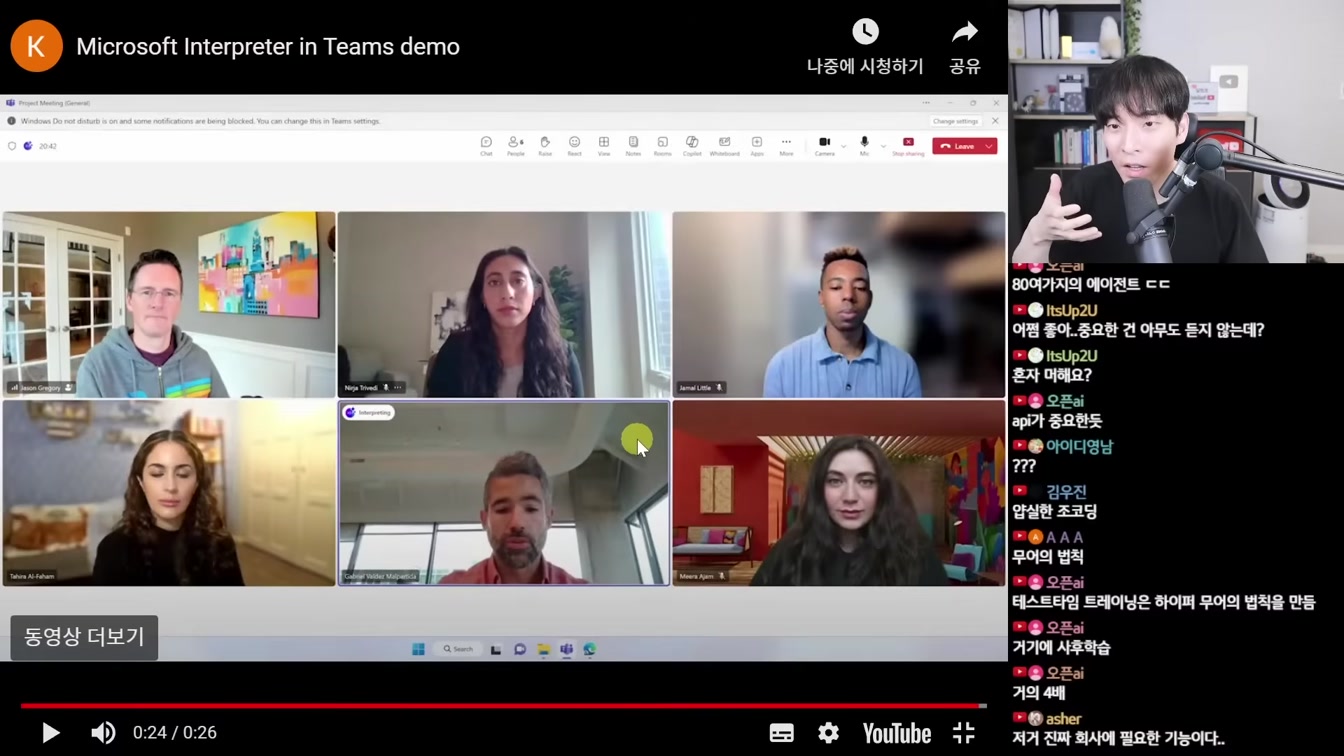Open the Chat icon in Teams toolbar
Screen dimensions: 1344x756
pyautogui.click(x=486, y=146)
